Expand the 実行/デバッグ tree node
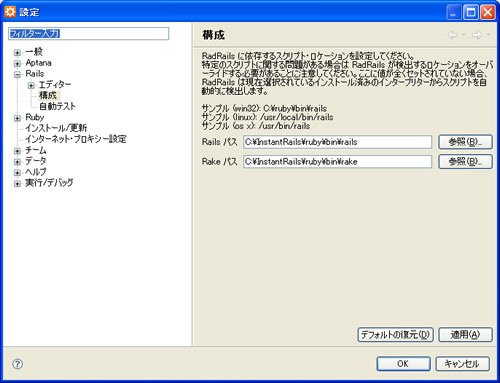This screenshot has width=500, height=383. [x=17, y=183]
